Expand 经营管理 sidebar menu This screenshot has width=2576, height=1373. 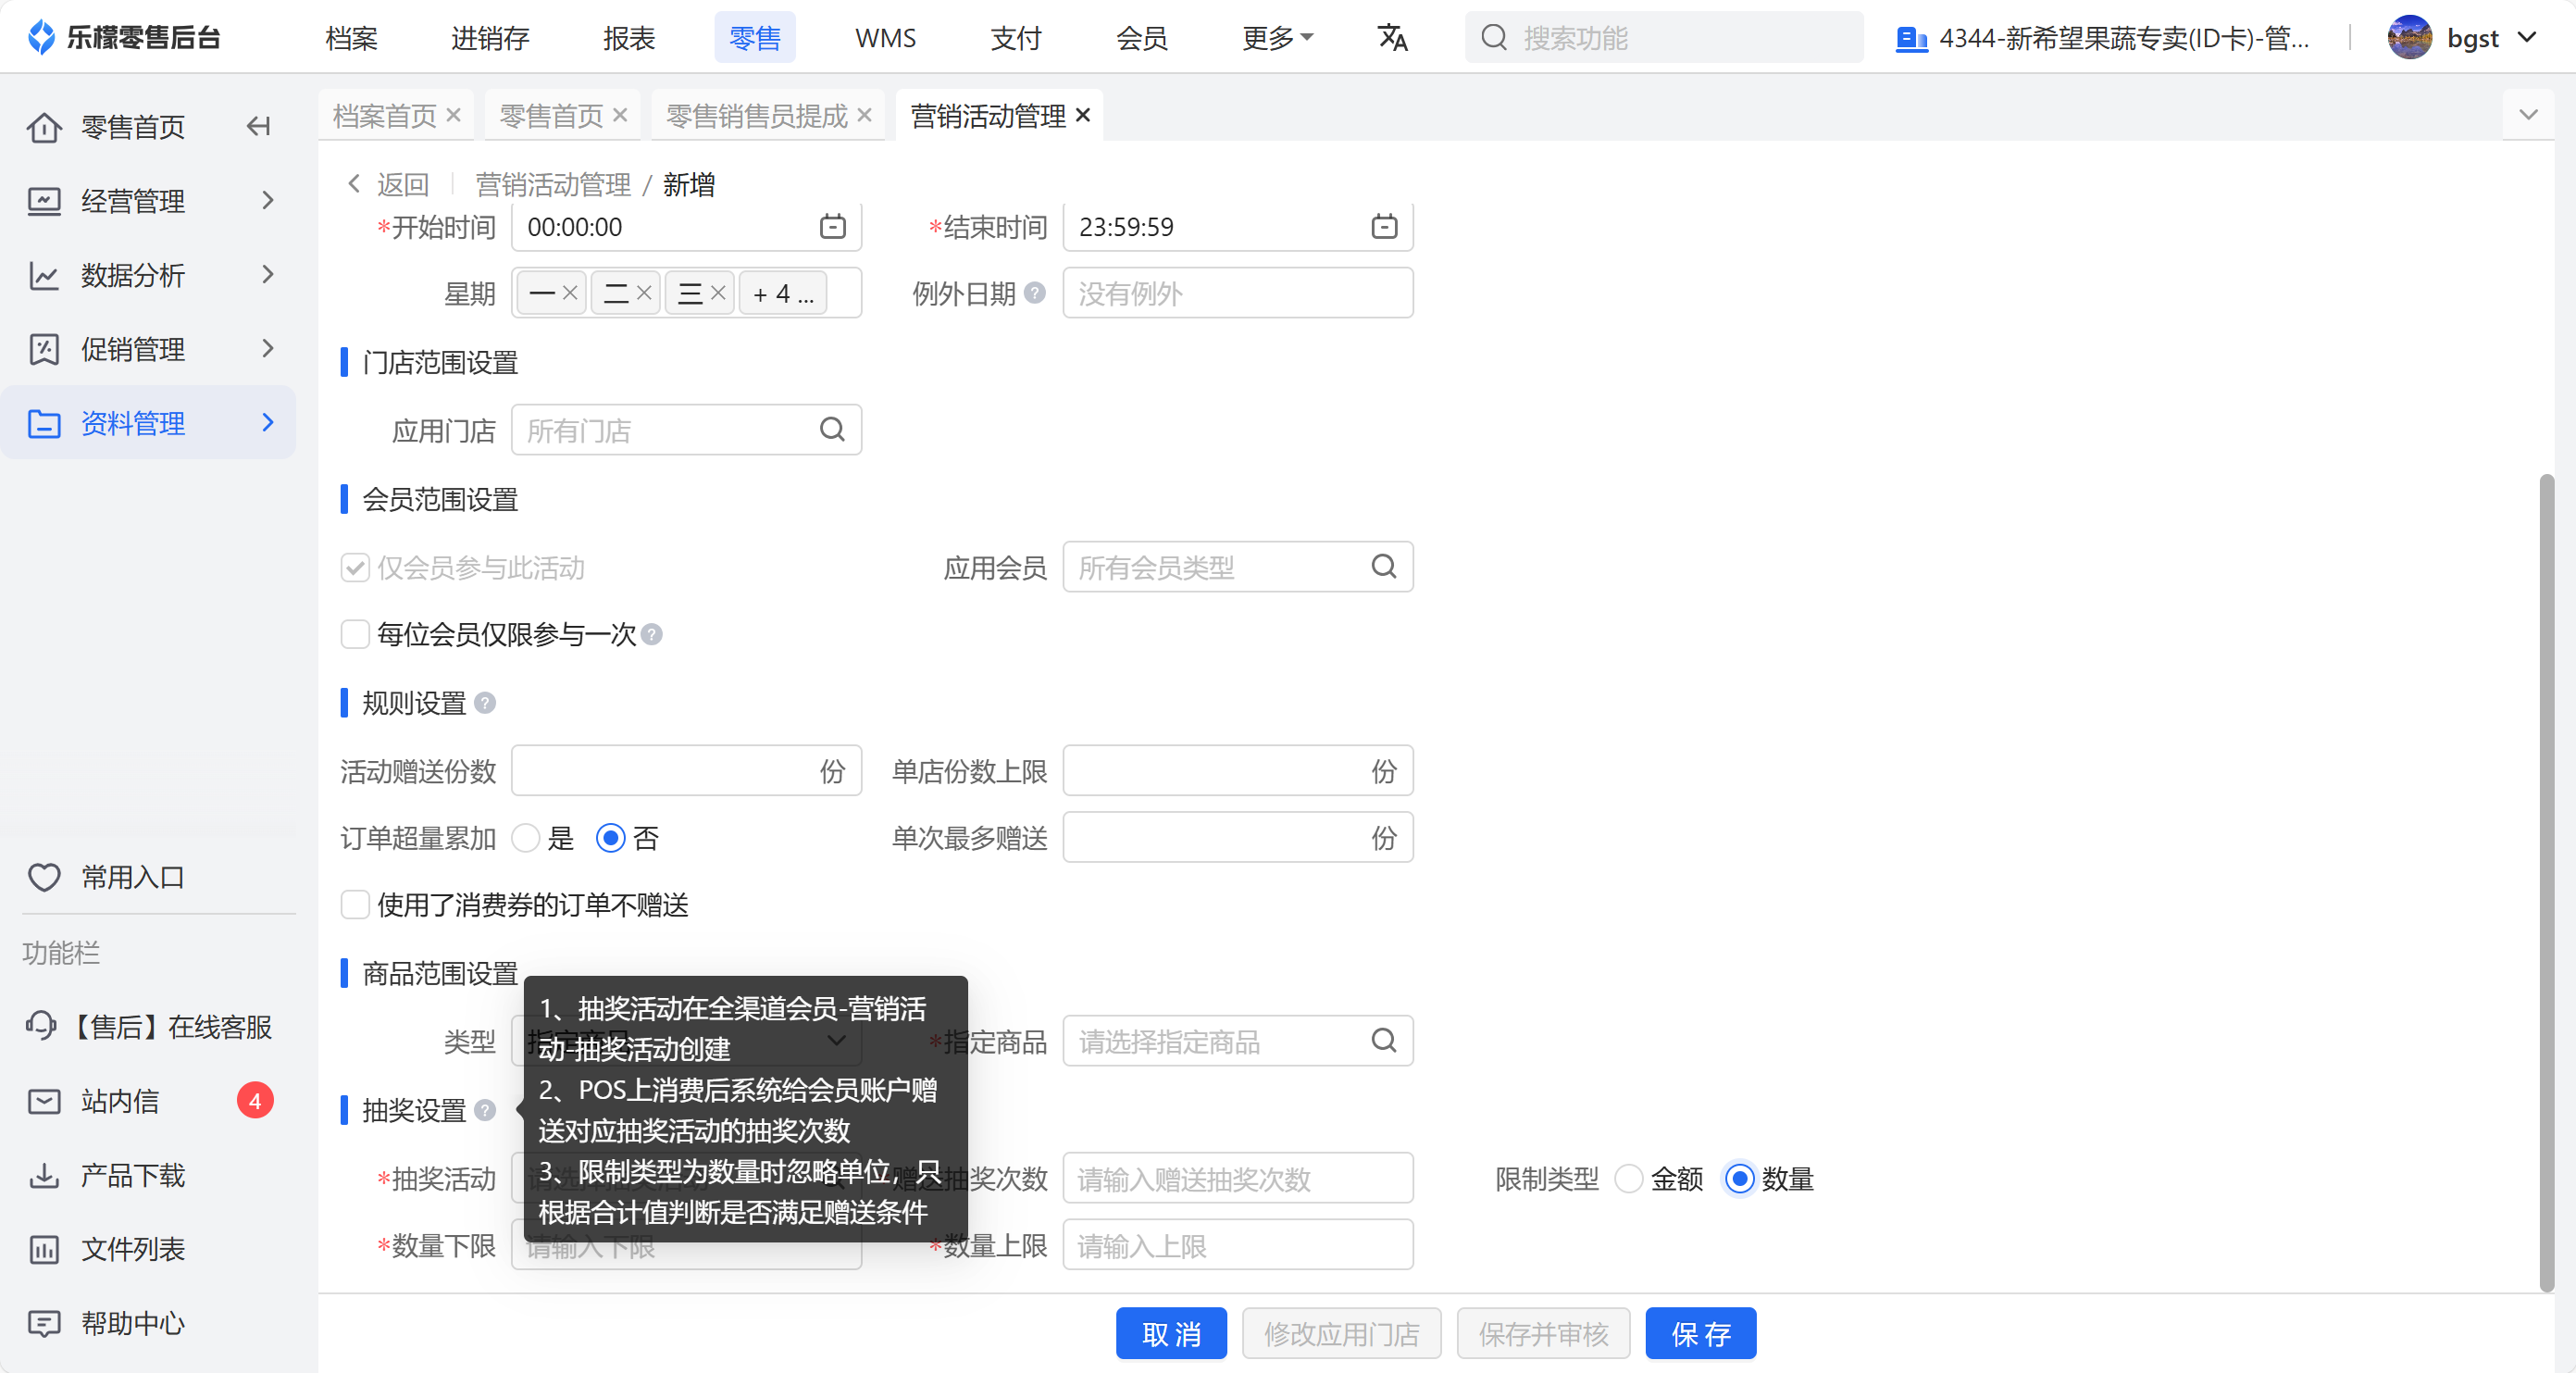[x=150, y=201]
